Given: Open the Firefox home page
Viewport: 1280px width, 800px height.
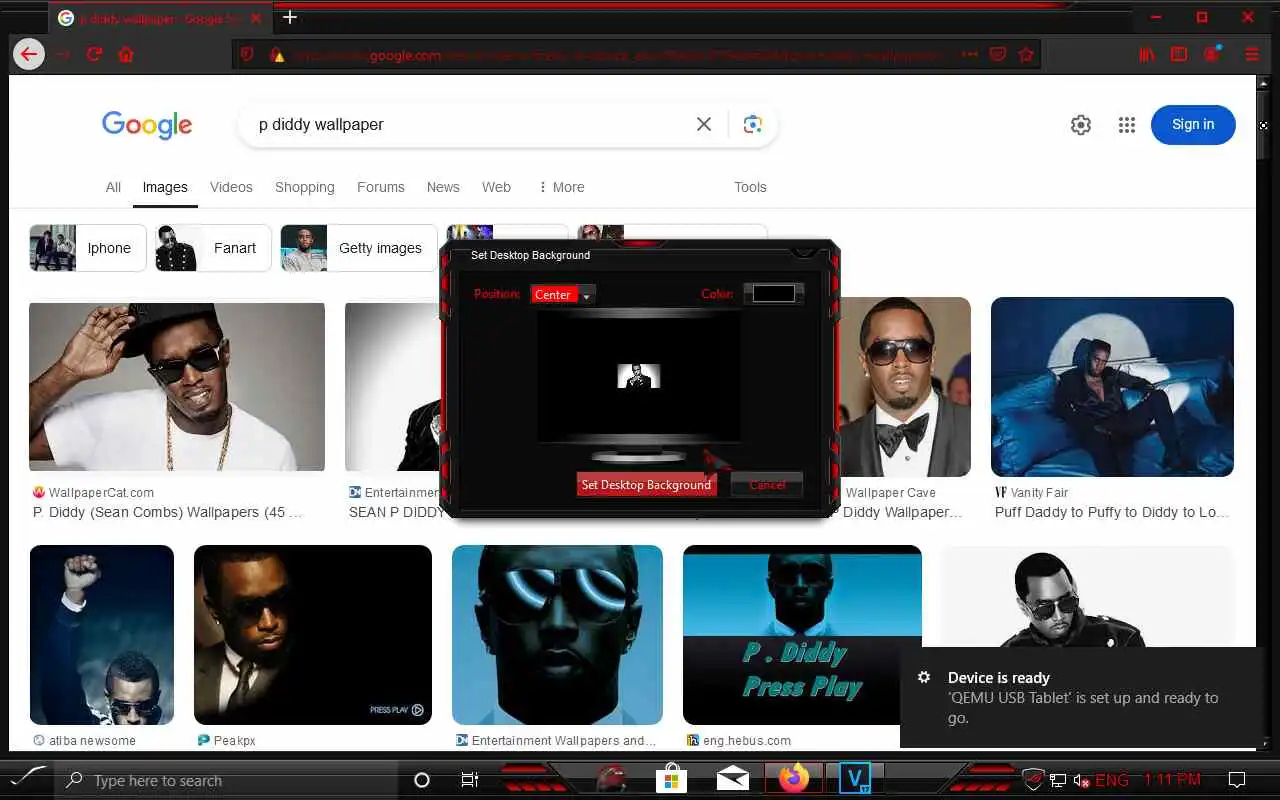Looking at the screenshot, I should 126,54.
